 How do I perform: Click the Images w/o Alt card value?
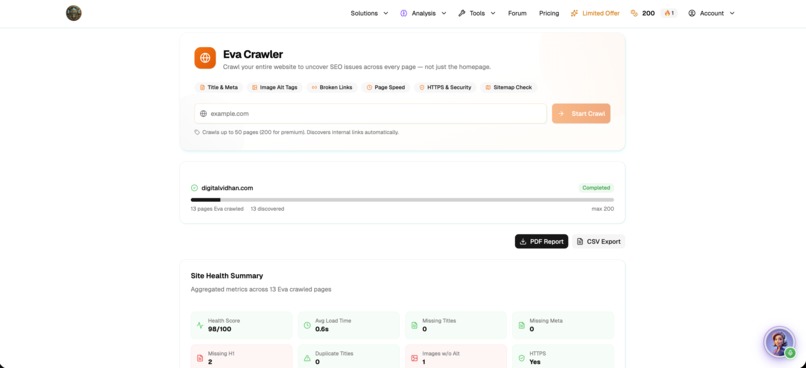pyautogui.click(x=424, y=362)
